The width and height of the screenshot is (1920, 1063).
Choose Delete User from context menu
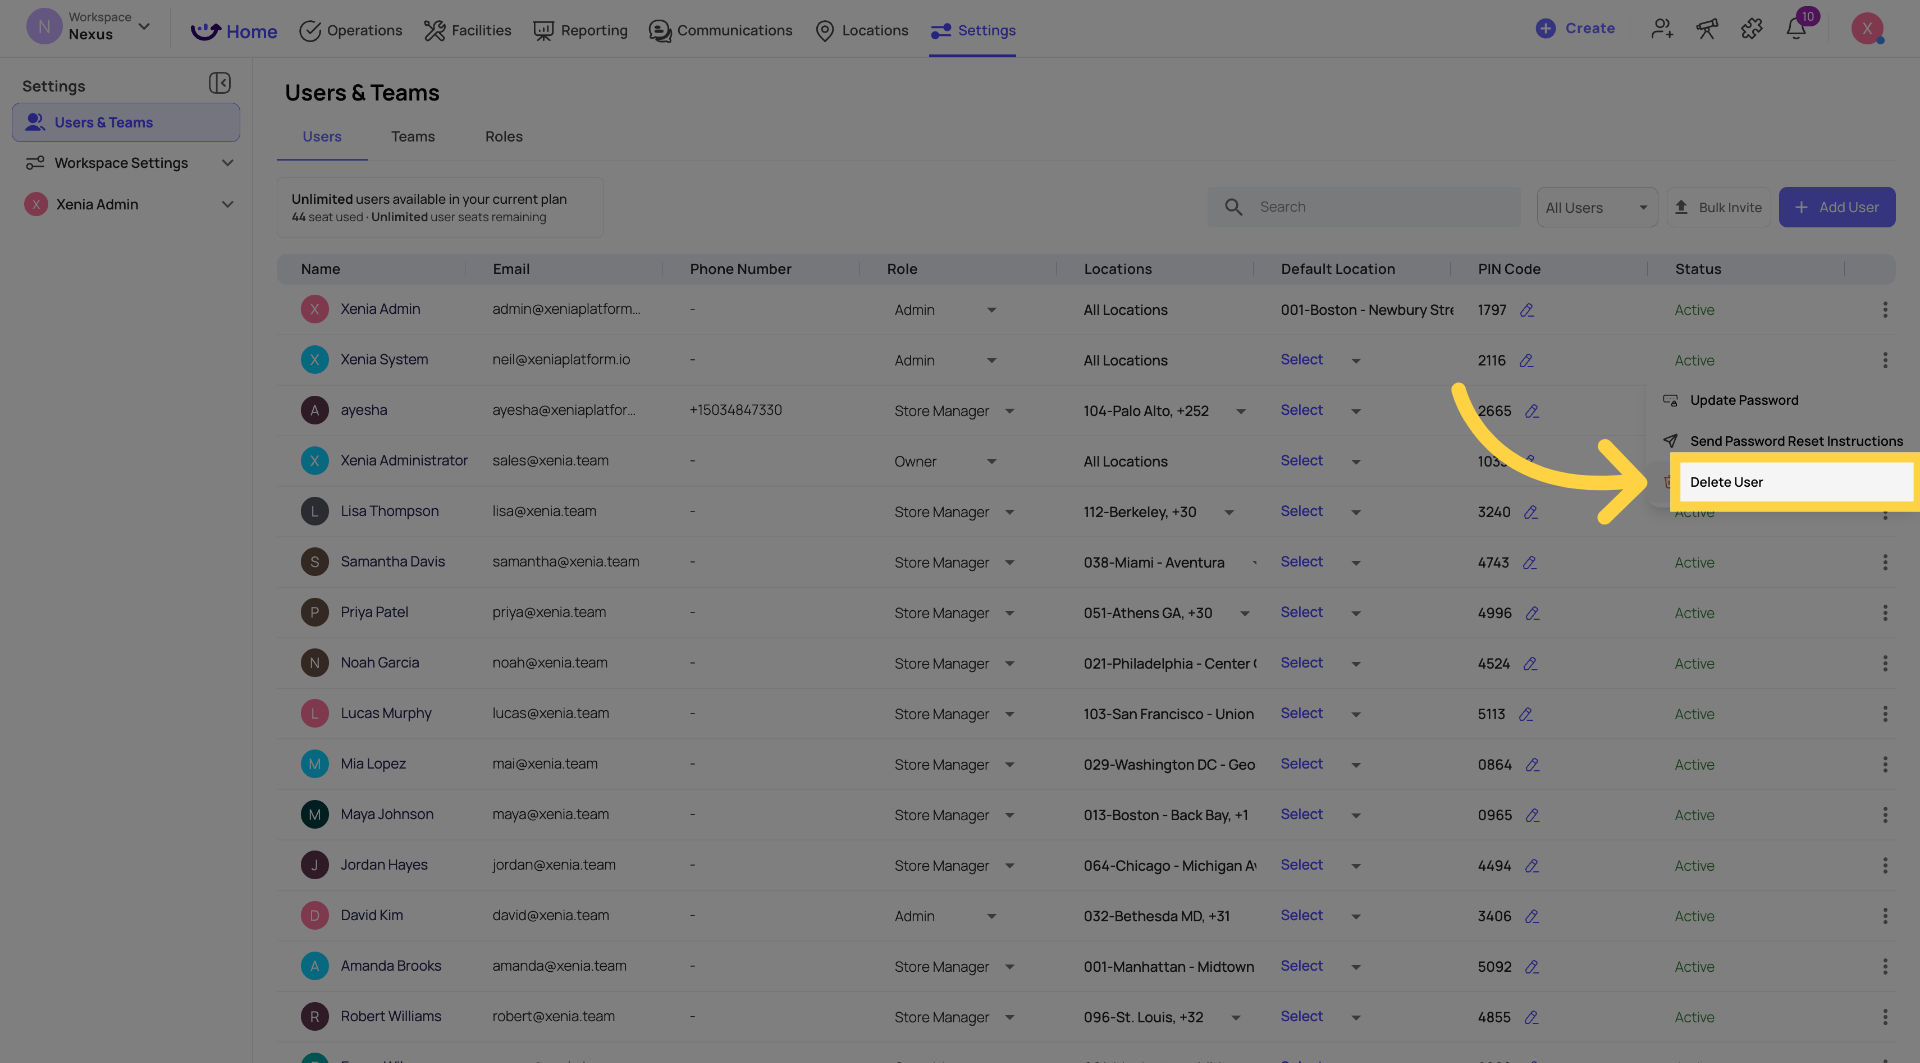tap(1795, 482)
